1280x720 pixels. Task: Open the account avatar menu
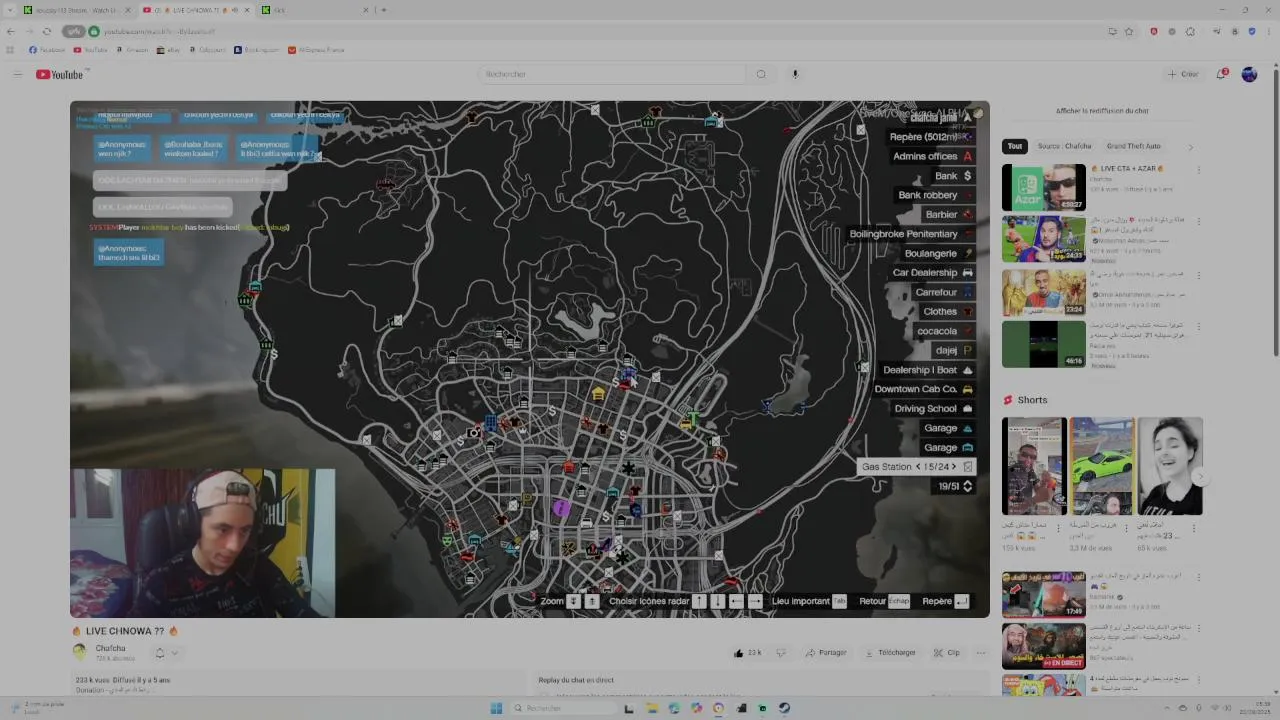(1249, 74)
